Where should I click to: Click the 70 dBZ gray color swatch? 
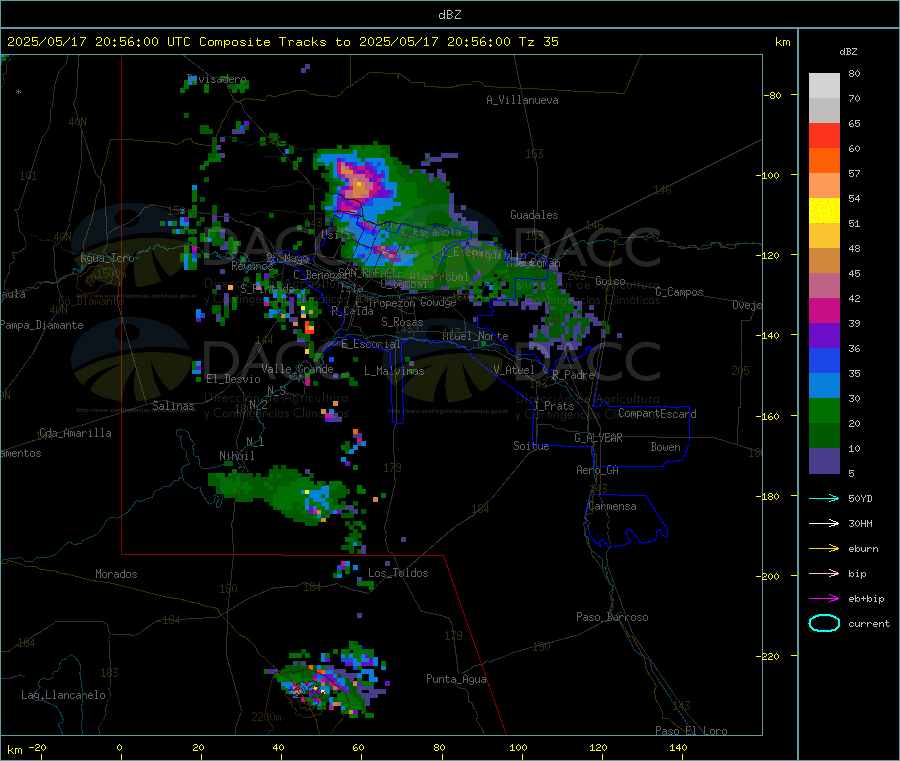click(824, 111)
